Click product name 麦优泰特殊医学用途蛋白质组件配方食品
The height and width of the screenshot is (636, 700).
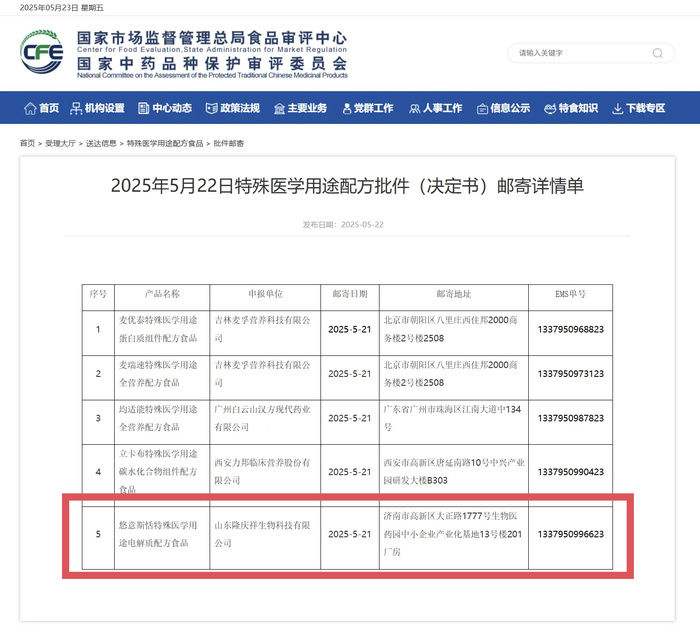[x=158, y=329]
